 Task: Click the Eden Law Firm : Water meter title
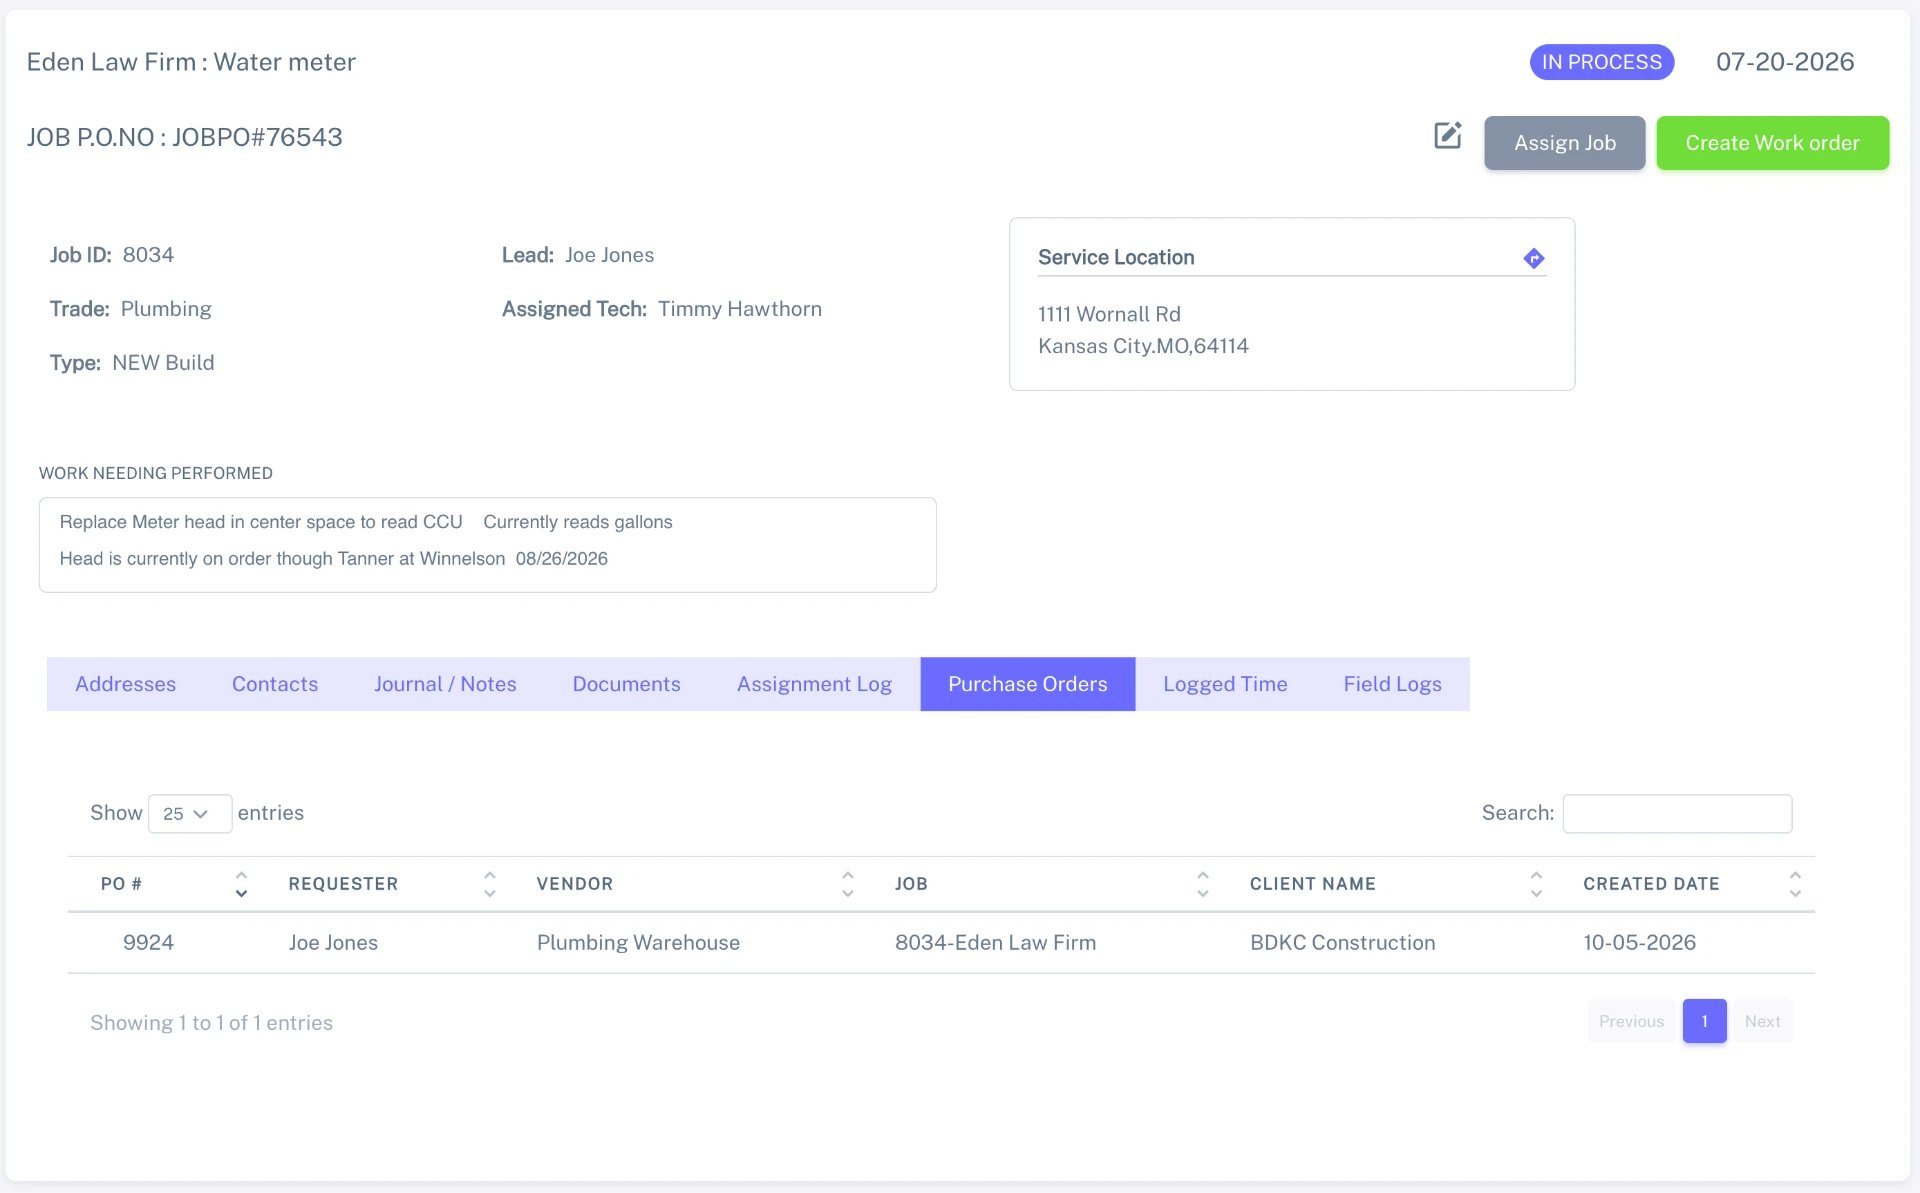(191, 62)
